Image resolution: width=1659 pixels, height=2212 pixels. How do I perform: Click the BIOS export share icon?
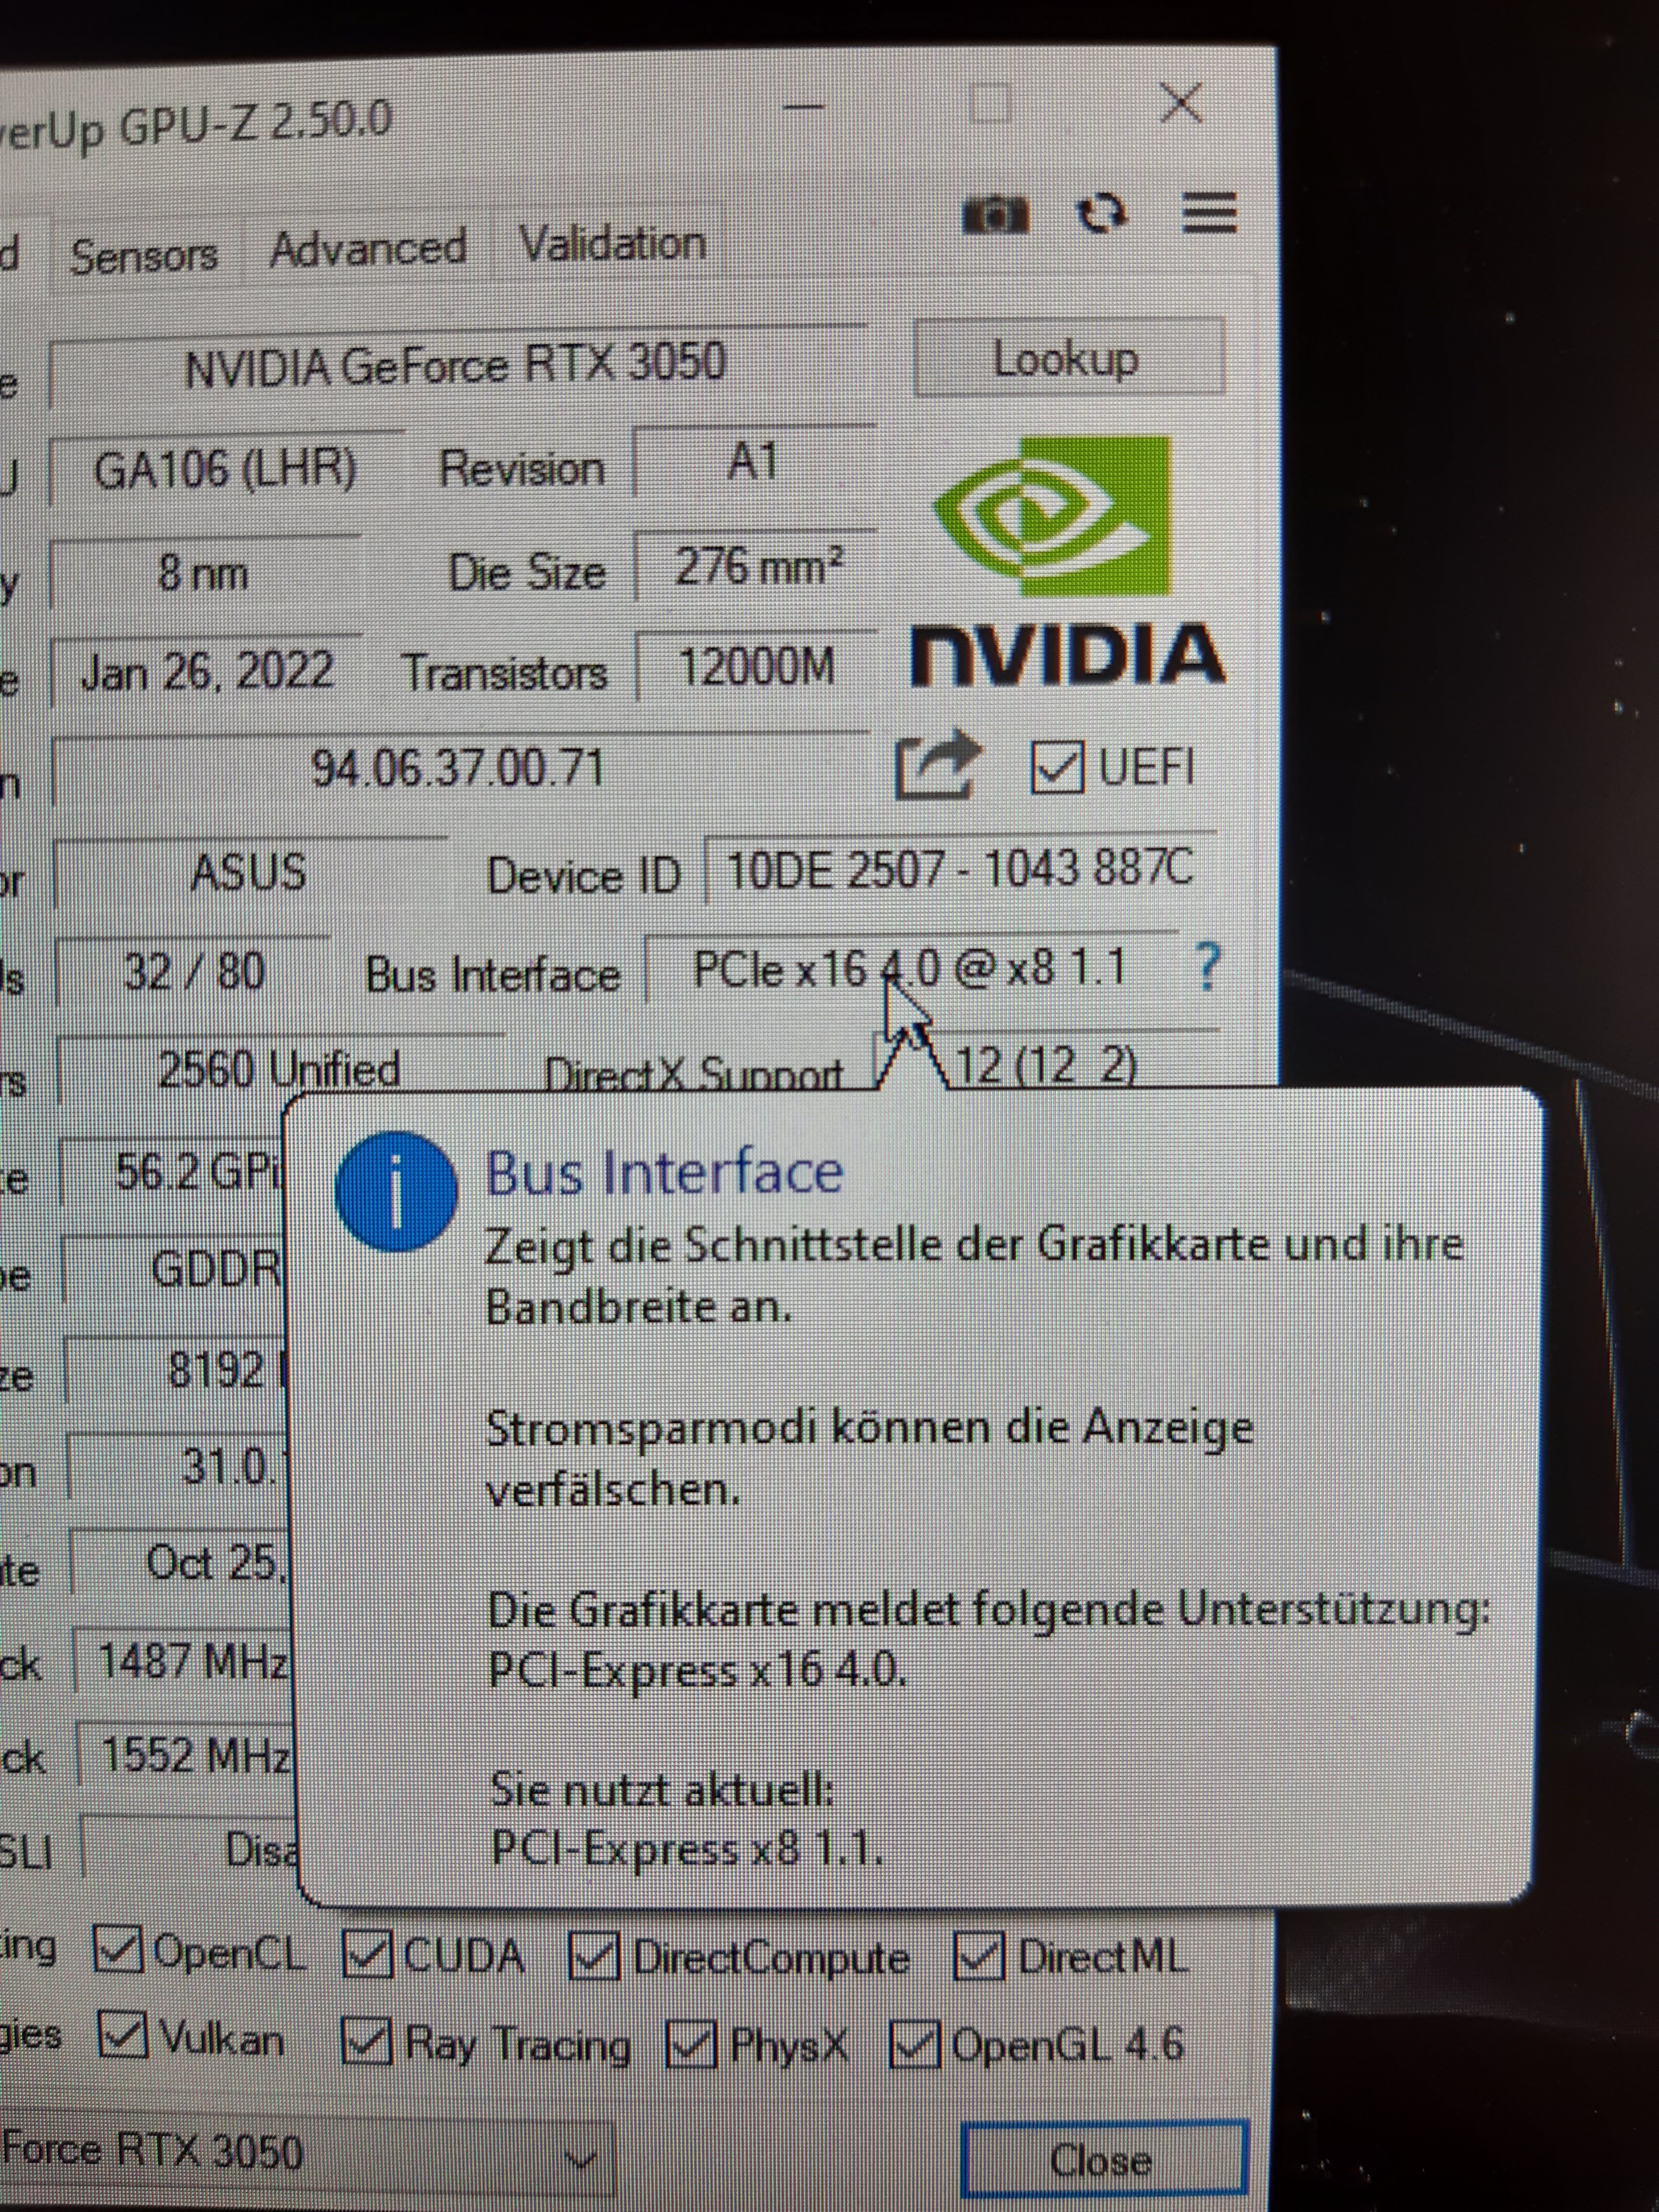tap(936, 765)
